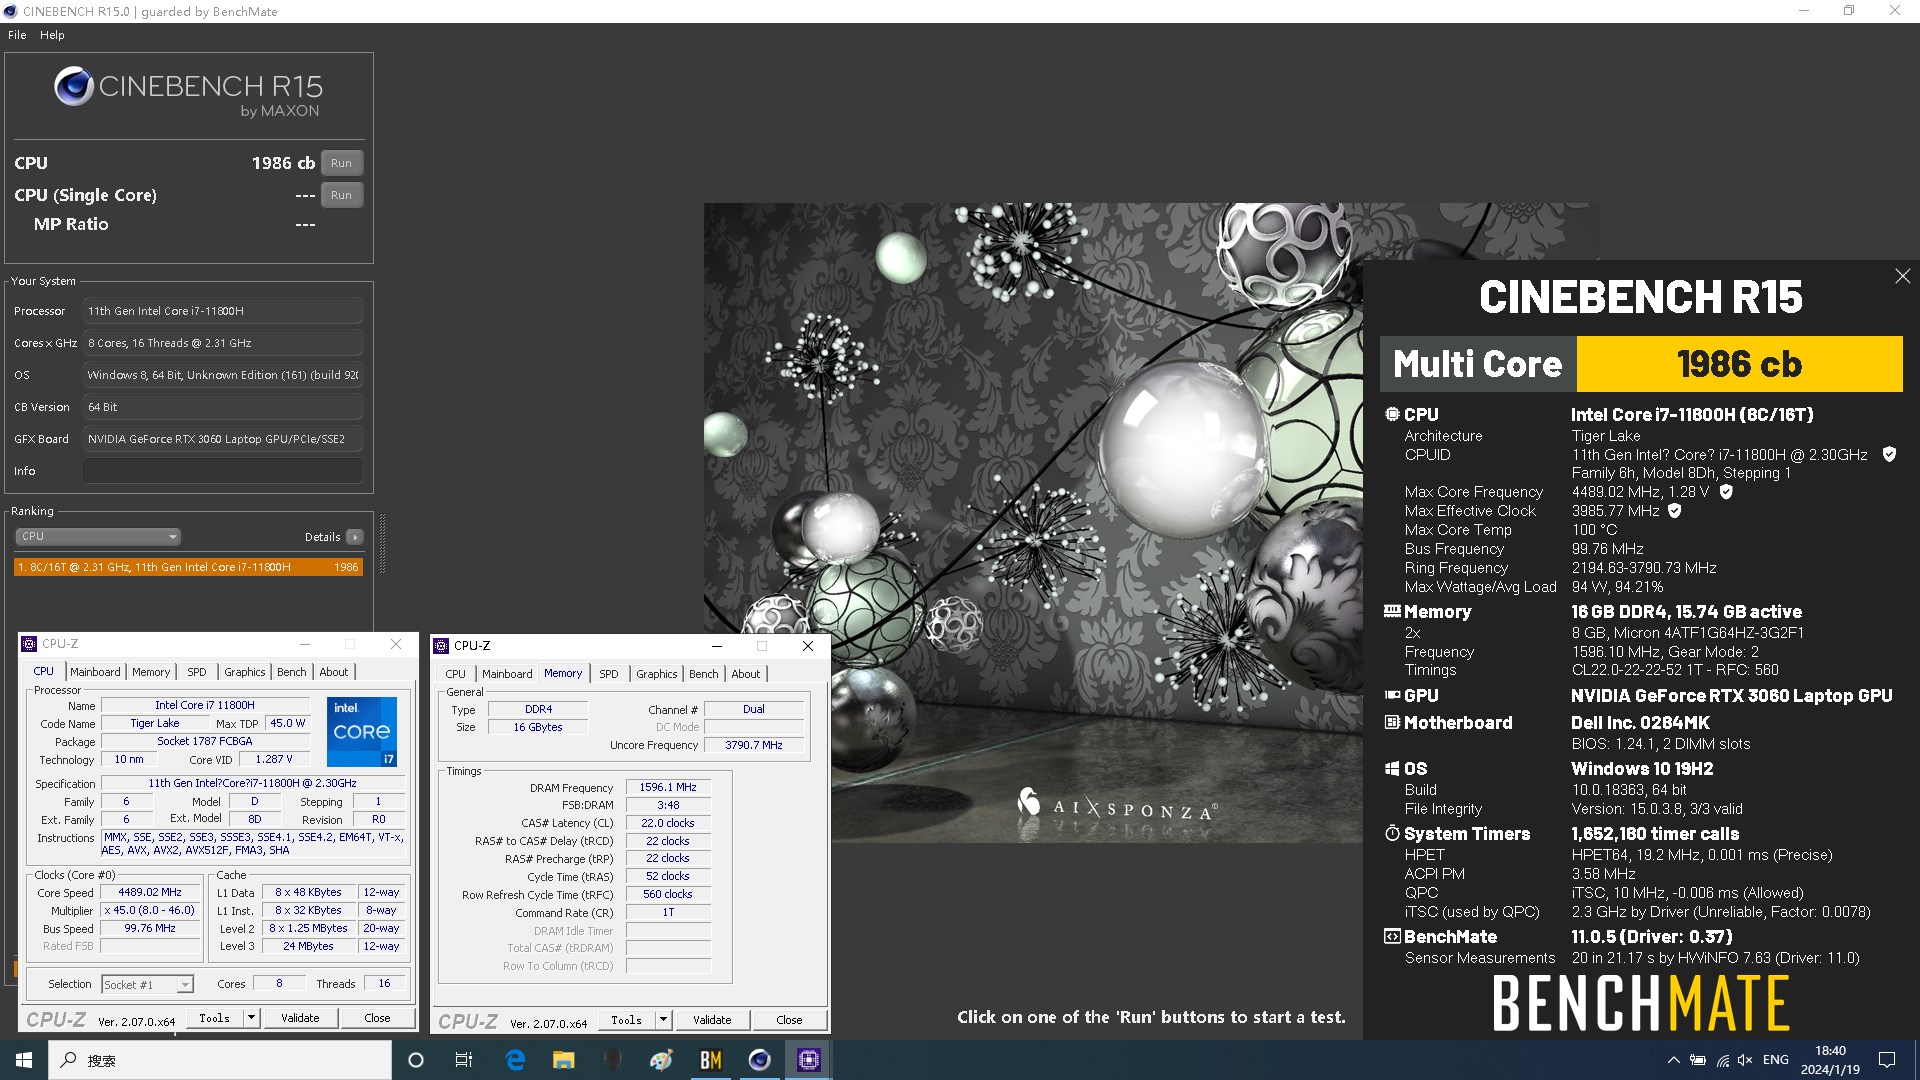Switch to Cinebench app on taskbar
Image resolution: width=1920 pixels, height=1080 pixels.
(760, 1060)
